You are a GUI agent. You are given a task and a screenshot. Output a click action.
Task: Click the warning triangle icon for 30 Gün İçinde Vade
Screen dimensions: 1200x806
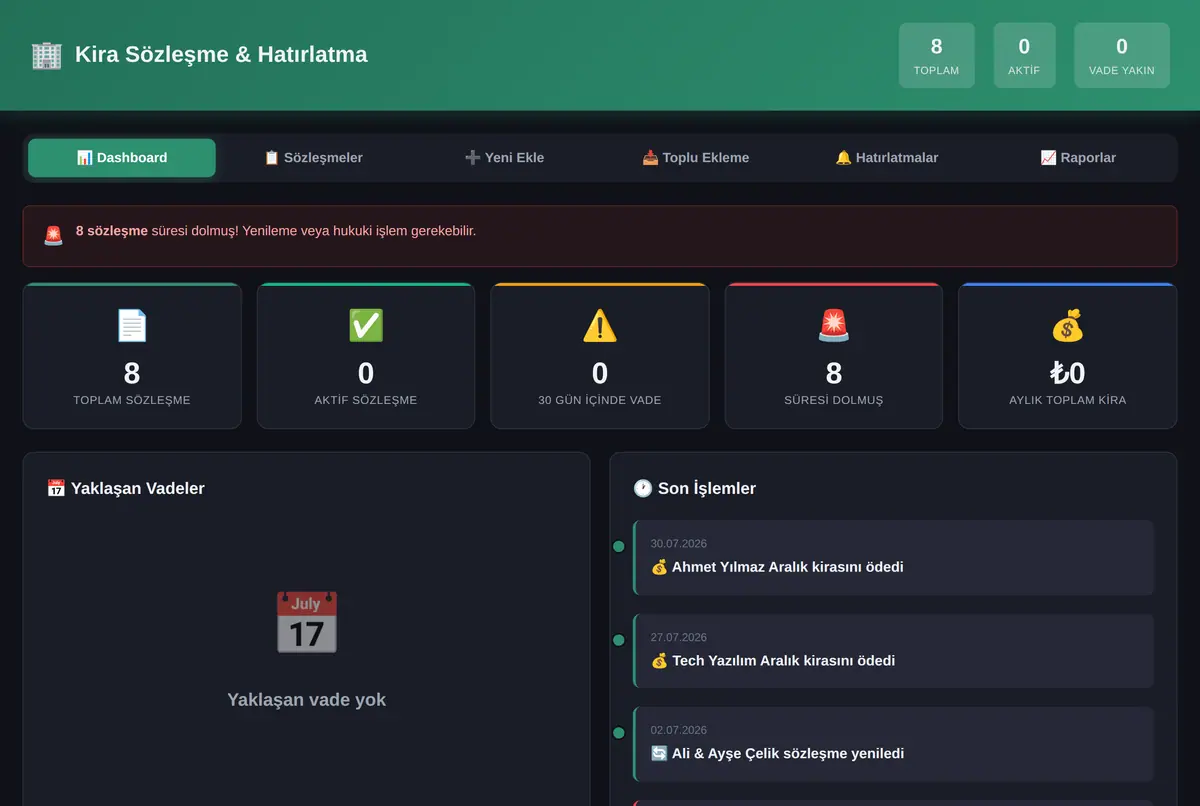(x=600, y=325)
